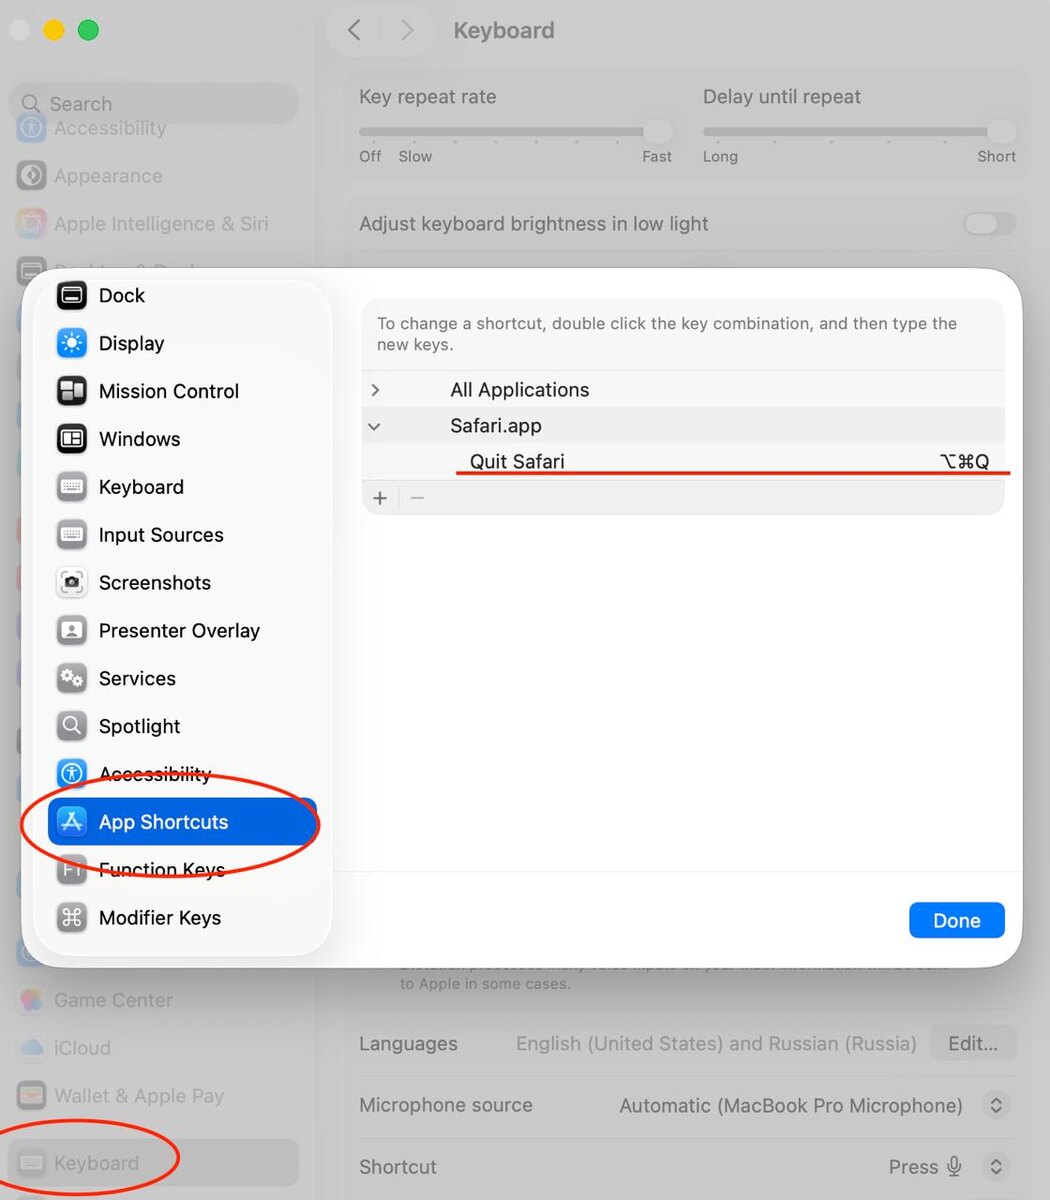
Task: Click the Display sun icon
Action: (72, 343)
